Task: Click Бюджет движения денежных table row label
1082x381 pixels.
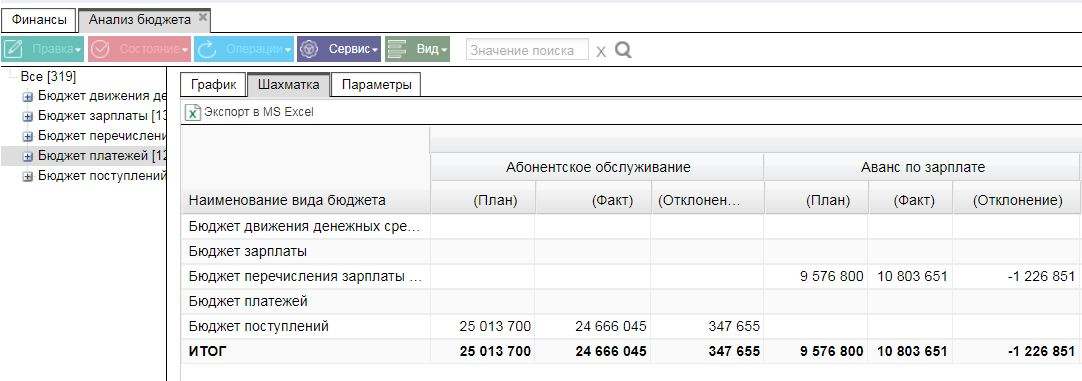Action: point(304,226)
